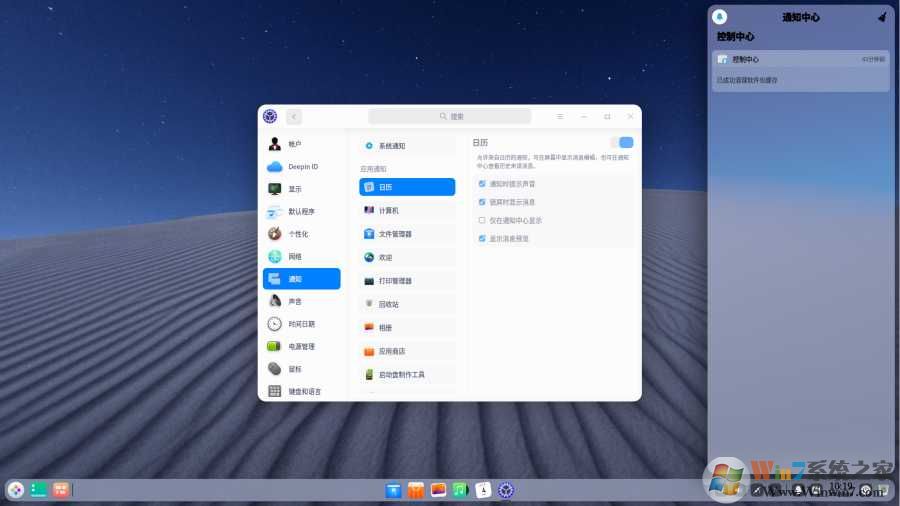
Task: Select the 回收站 notification entry
Action: tap(407, 304)
